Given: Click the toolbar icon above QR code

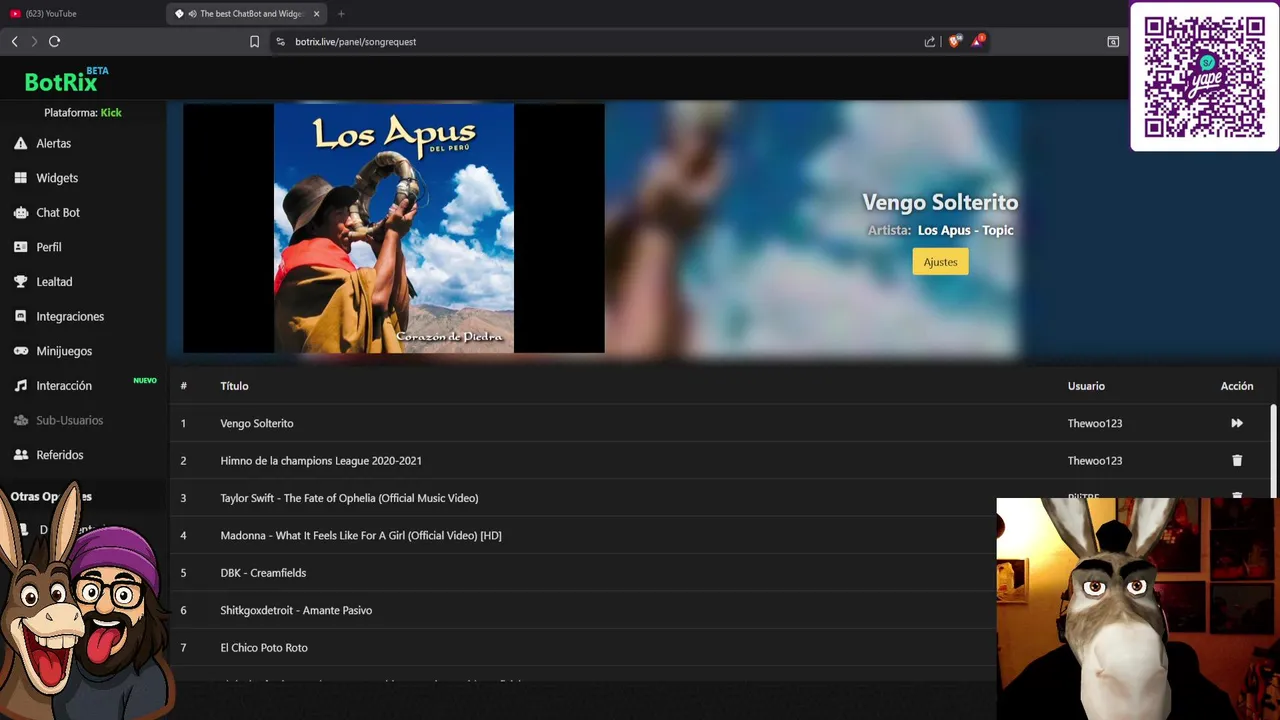Looking at the screenshot, I should coord(1113,41).
